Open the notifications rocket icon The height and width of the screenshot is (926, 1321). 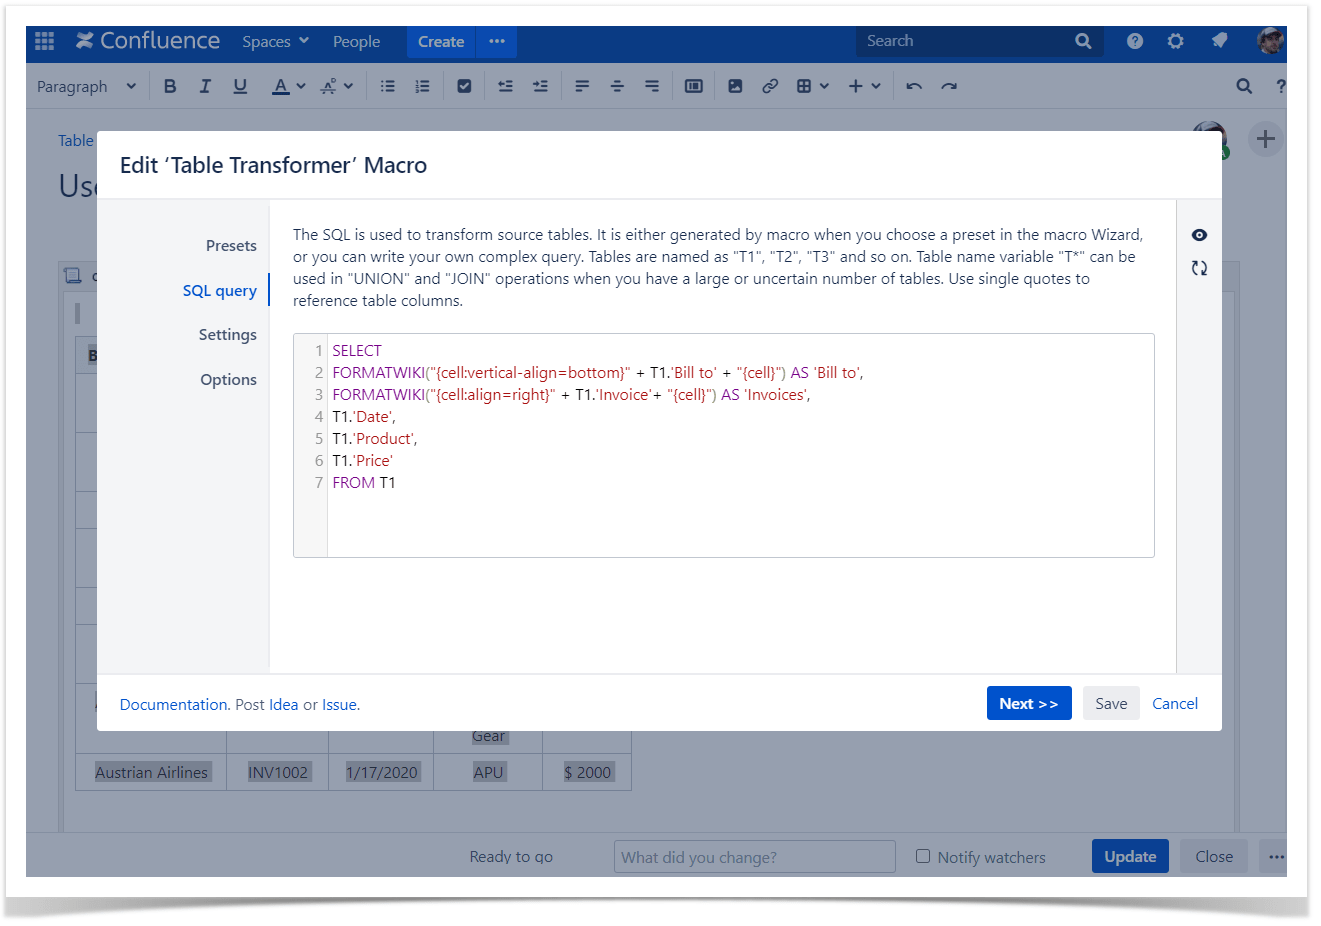[x=1219, y=41]
